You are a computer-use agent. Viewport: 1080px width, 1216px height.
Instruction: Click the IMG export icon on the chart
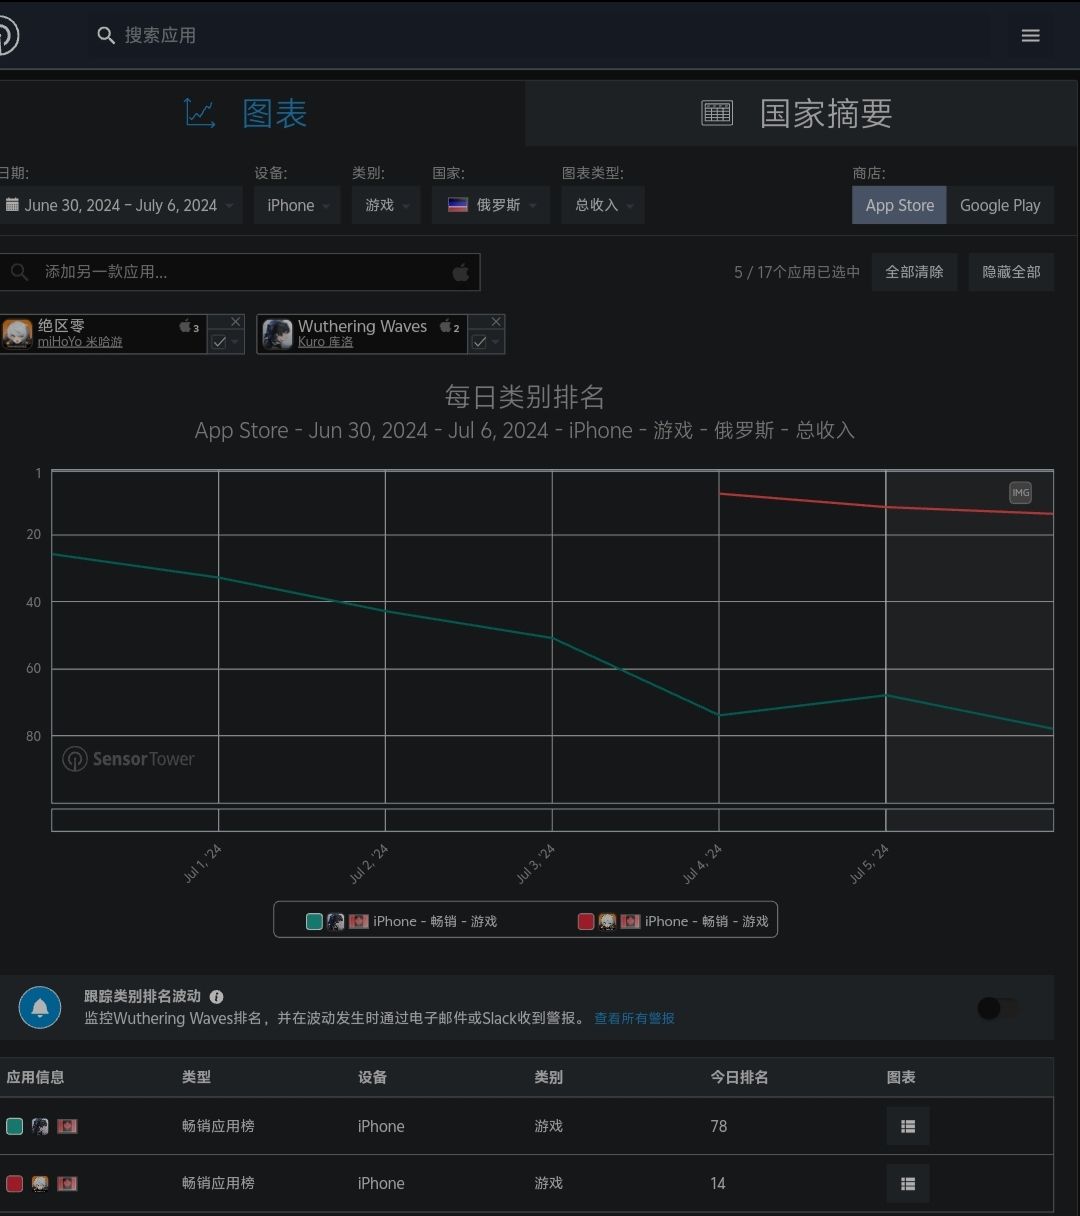[x=1020, y=493]
